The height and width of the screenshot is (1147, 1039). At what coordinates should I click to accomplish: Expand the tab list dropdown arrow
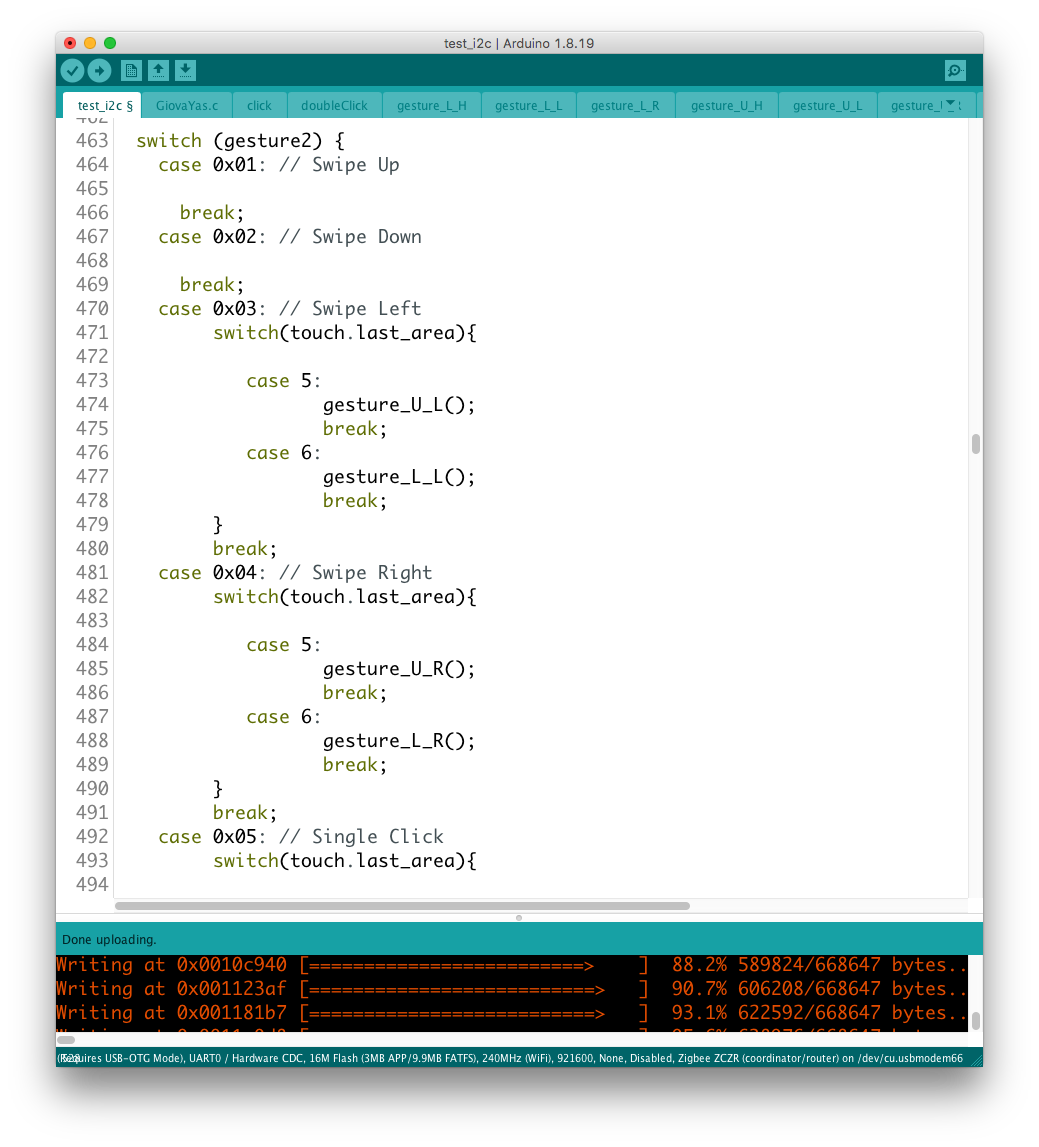click(x=950, y=104)
